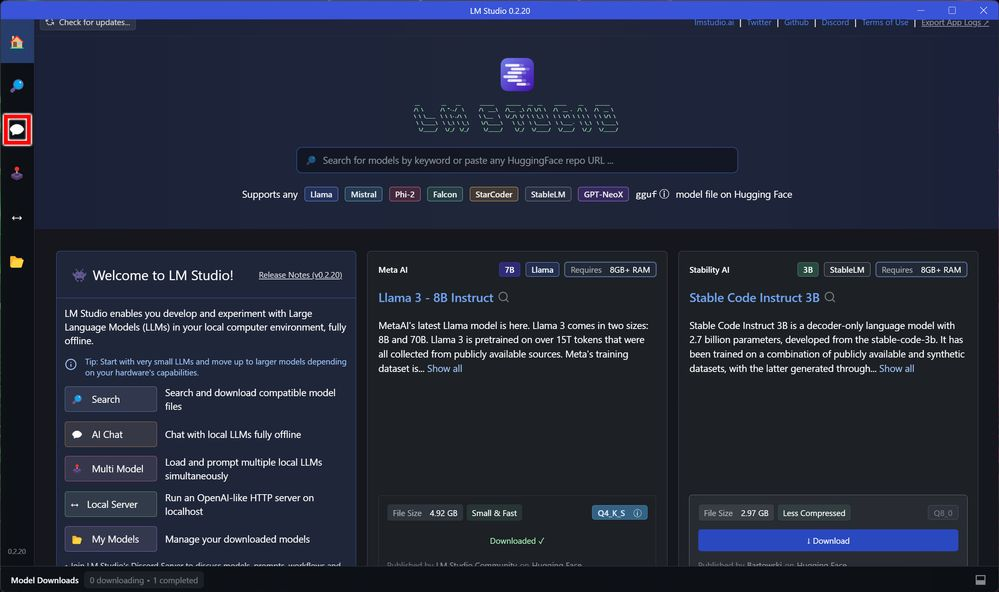Viewport: 999px width, 592px height.
Task: Expand Stable Code description with Show all
Action: [x=896, y=368]
